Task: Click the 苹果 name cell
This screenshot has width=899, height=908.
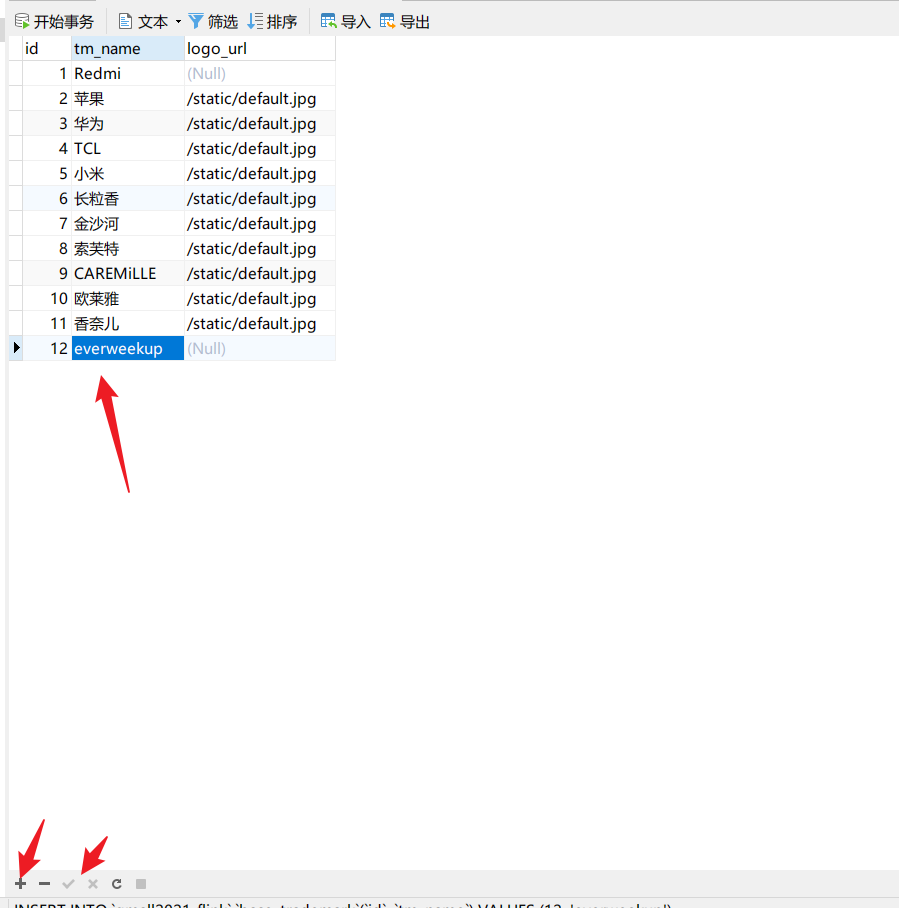Action: 128,98
